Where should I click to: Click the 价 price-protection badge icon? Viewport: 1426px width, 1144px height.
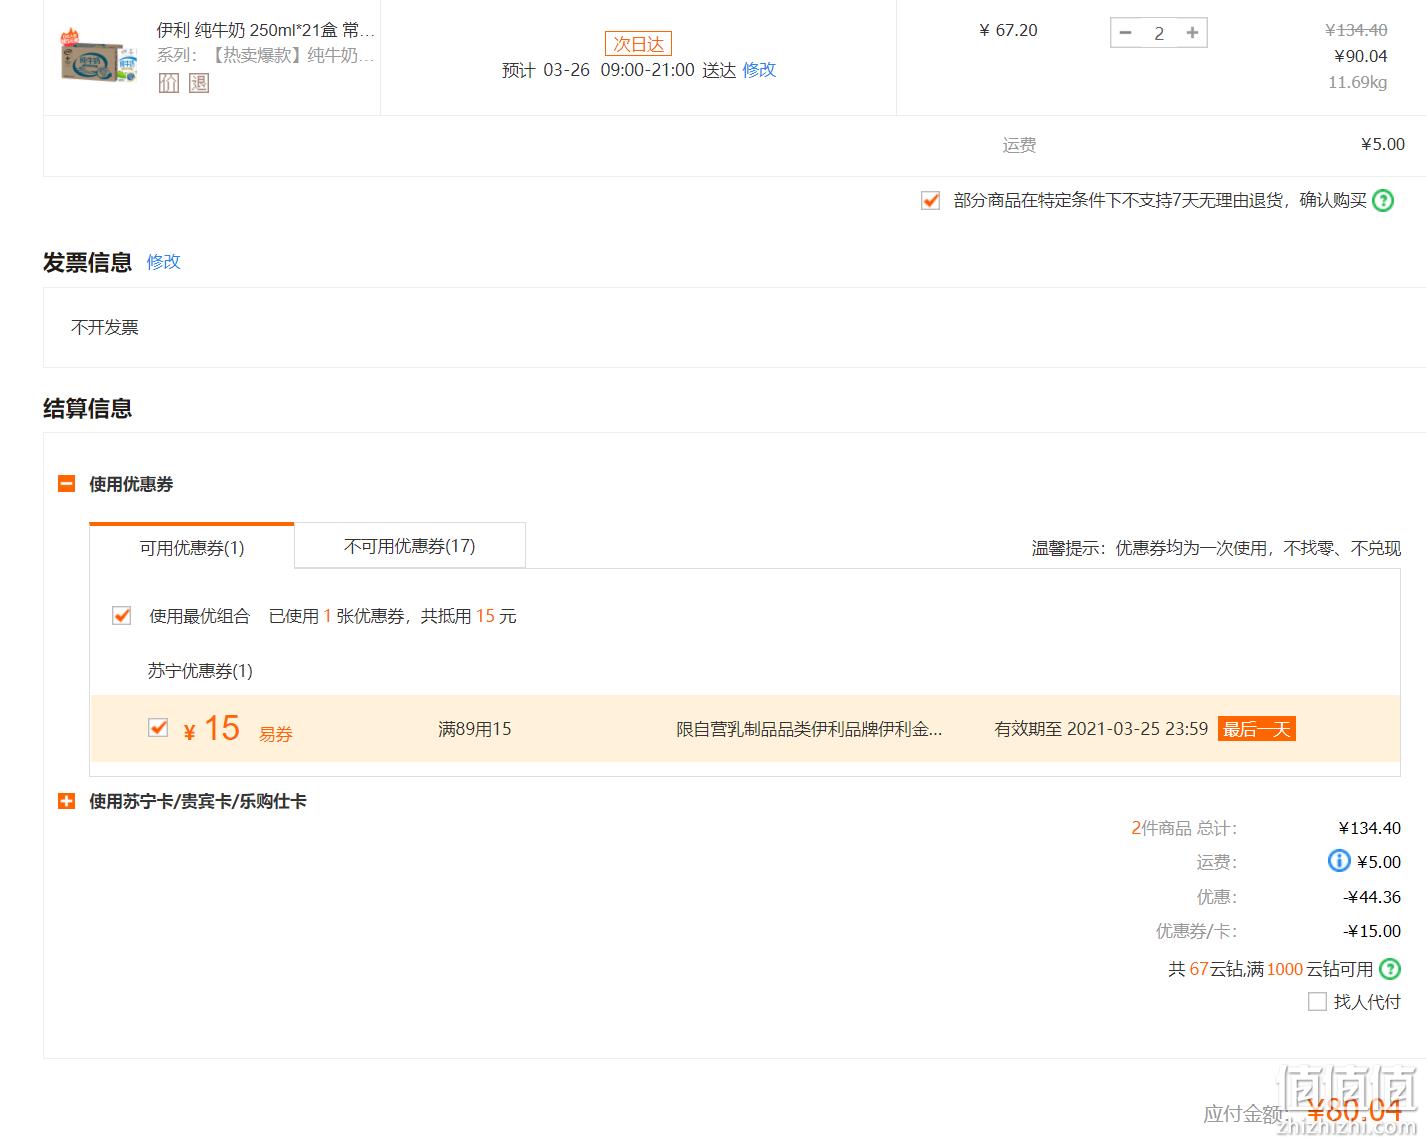[168, 83]
